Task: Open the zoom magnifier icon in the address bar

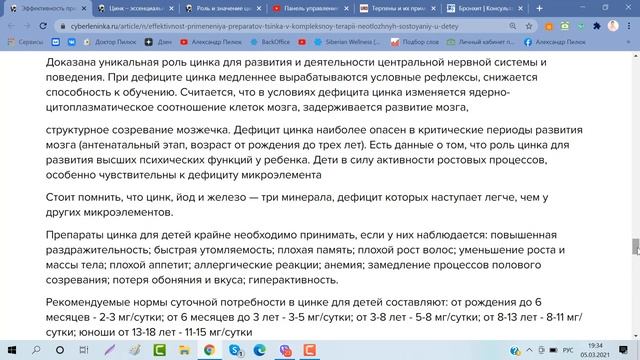Action: tap(513, 26)
